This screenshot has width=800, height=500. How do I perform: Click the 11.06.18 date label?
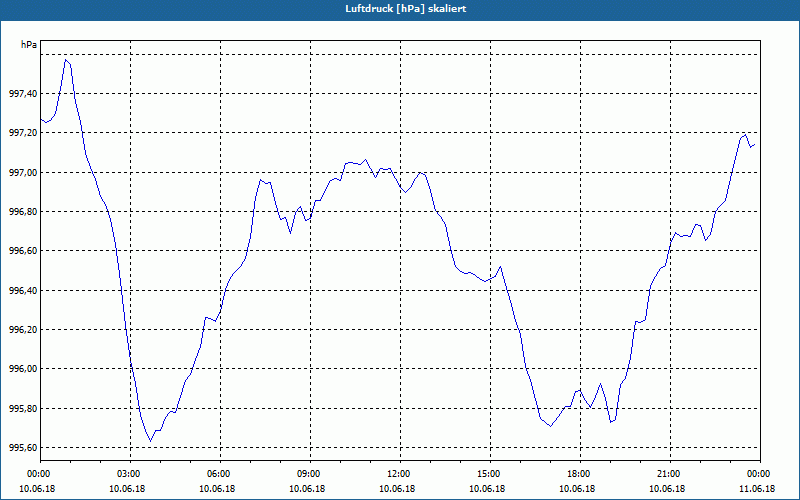(758, 488)
